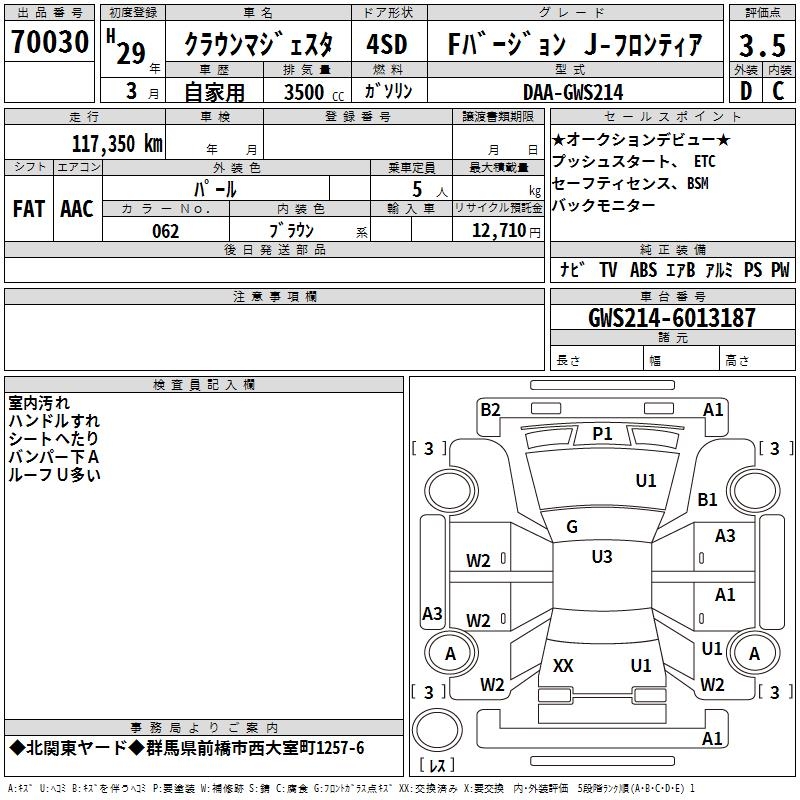Click the color number 062
This screenshot has height=800, width=800.
pos(165,231)
